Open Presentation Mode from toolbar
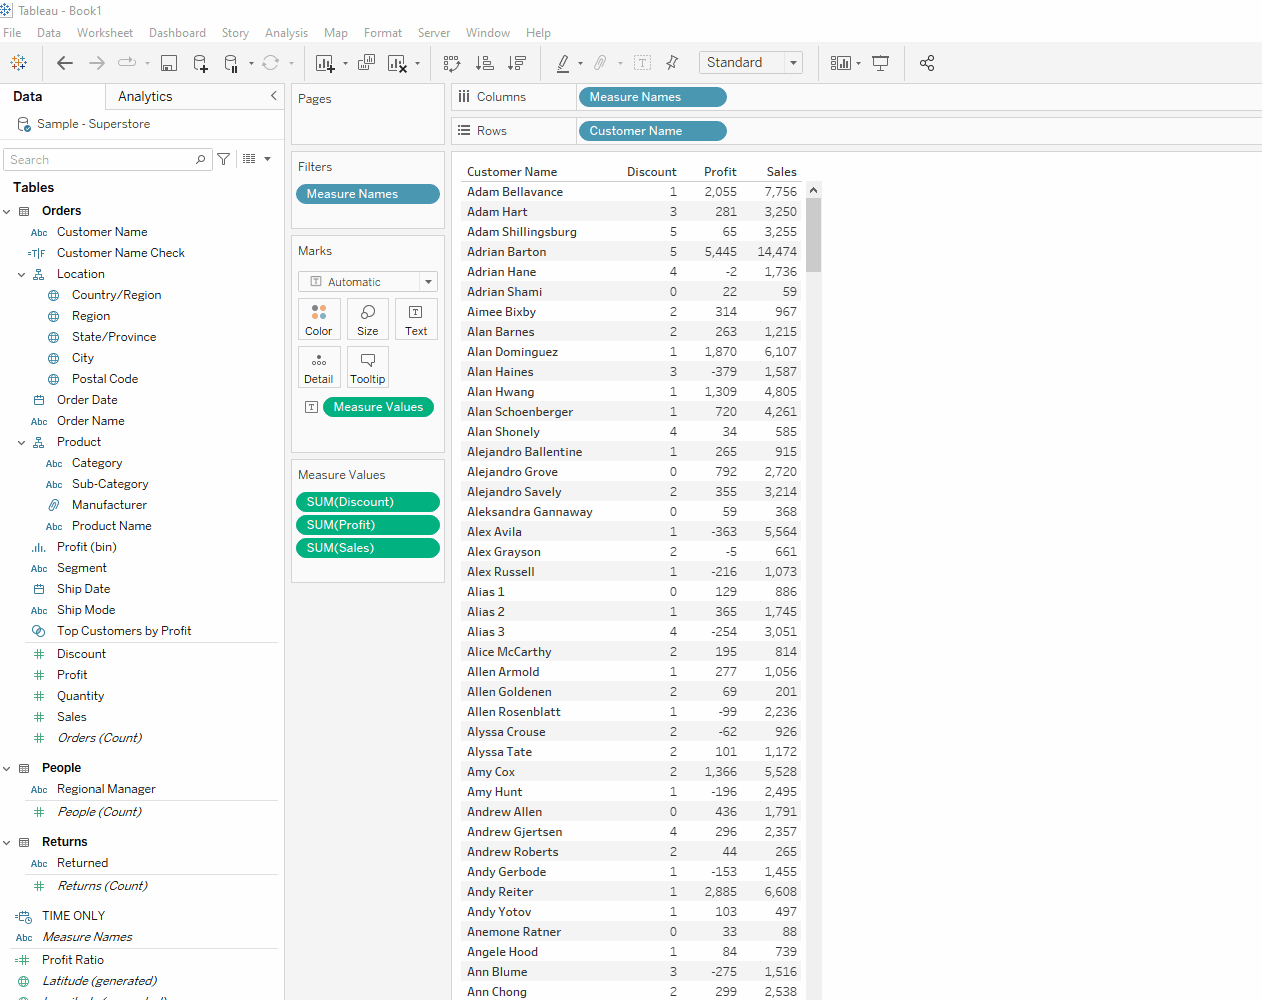Image resolution: width=1262 pixels, height=1000 pixels. point(880,63)
